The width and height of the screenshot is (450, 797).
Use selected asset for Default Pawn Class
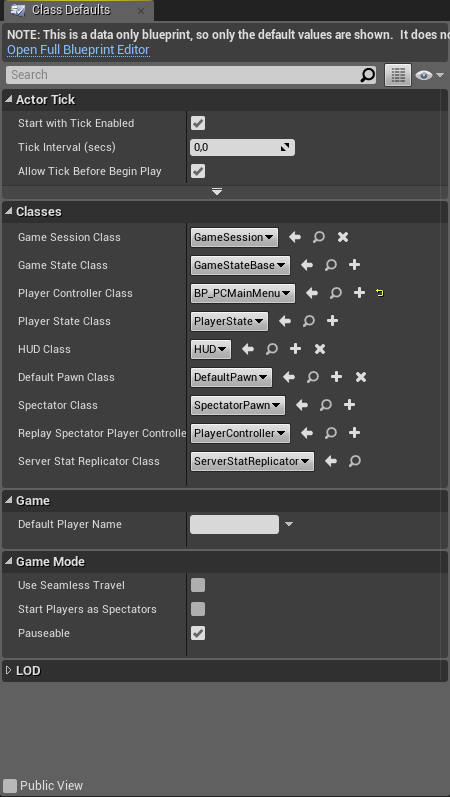pyautogui.click(x=289, y=377)
